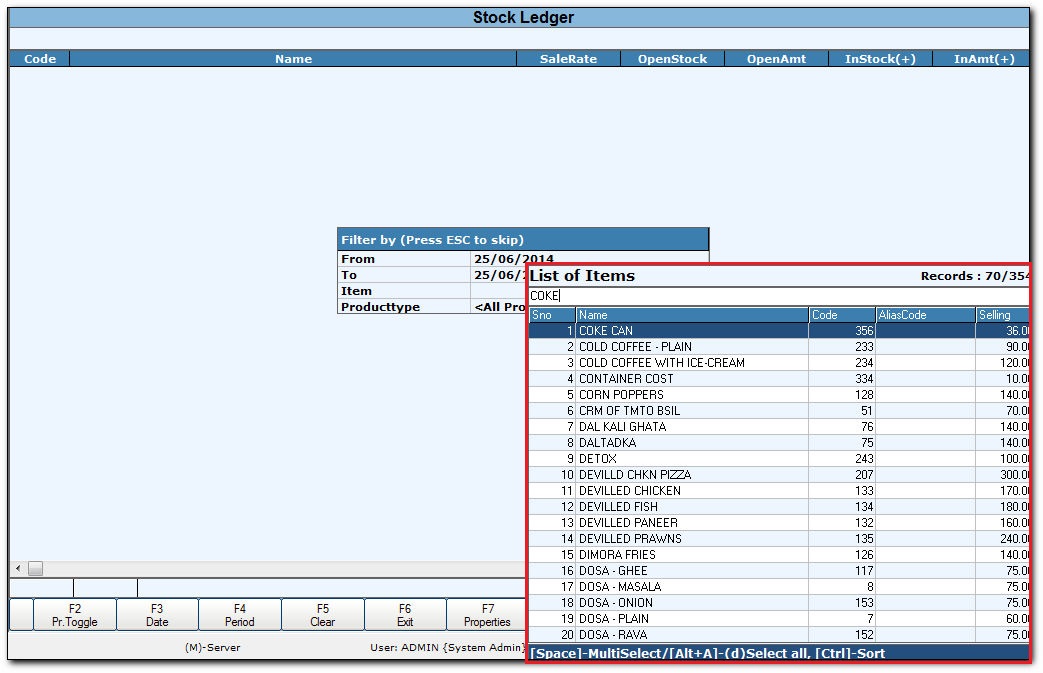Select the DOSA - MASALA row
1043x673 pixels.
(692, 587)
